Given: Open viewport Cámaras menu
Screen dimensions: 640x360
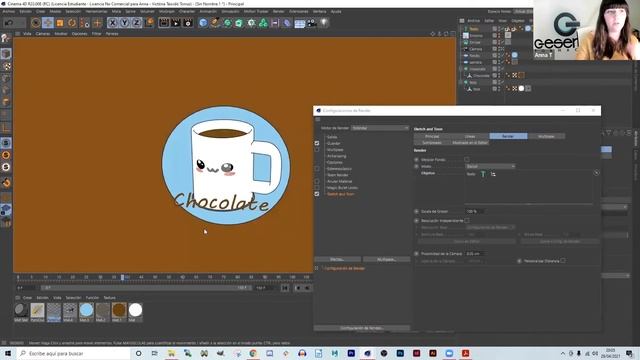Looking at the screenshot, I should point(43,34).
